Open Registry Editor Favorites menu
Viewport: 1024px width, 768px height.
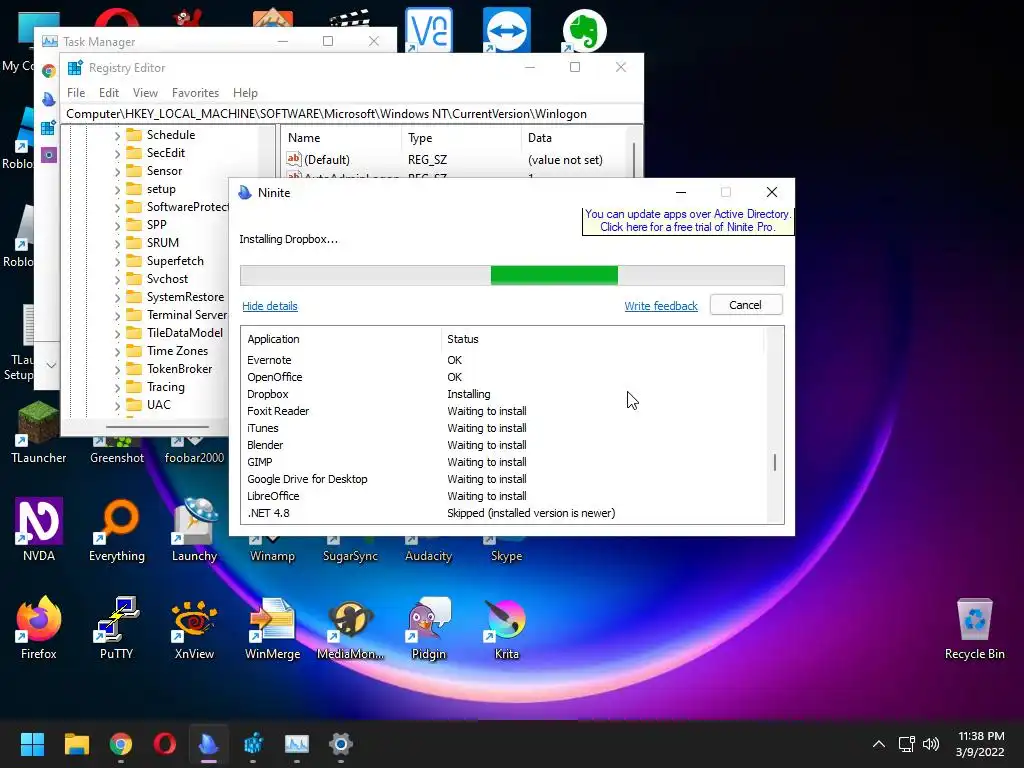tap(195, 93)
